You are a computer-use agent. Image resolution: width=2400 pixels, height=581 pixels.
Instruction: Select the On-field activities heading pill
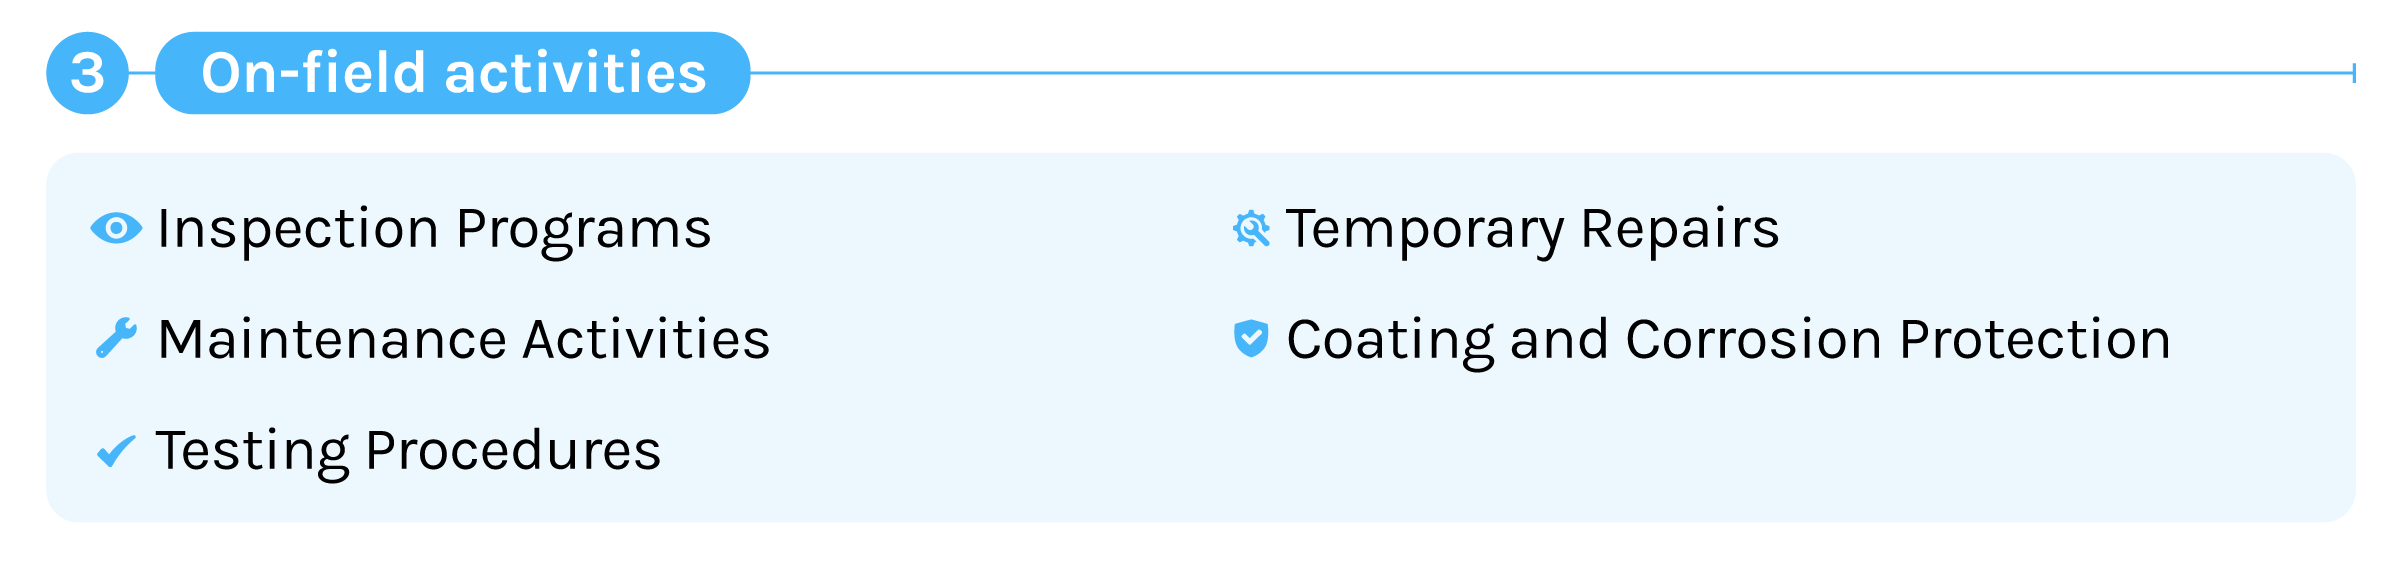coord(453,73)
